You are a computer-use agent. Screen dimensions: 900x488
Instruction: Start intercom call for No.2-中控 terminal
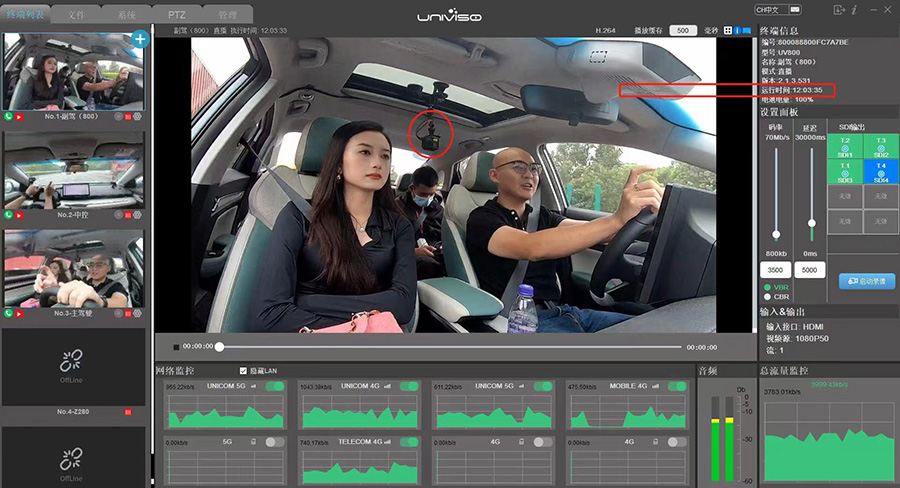(x=9, y=215)
